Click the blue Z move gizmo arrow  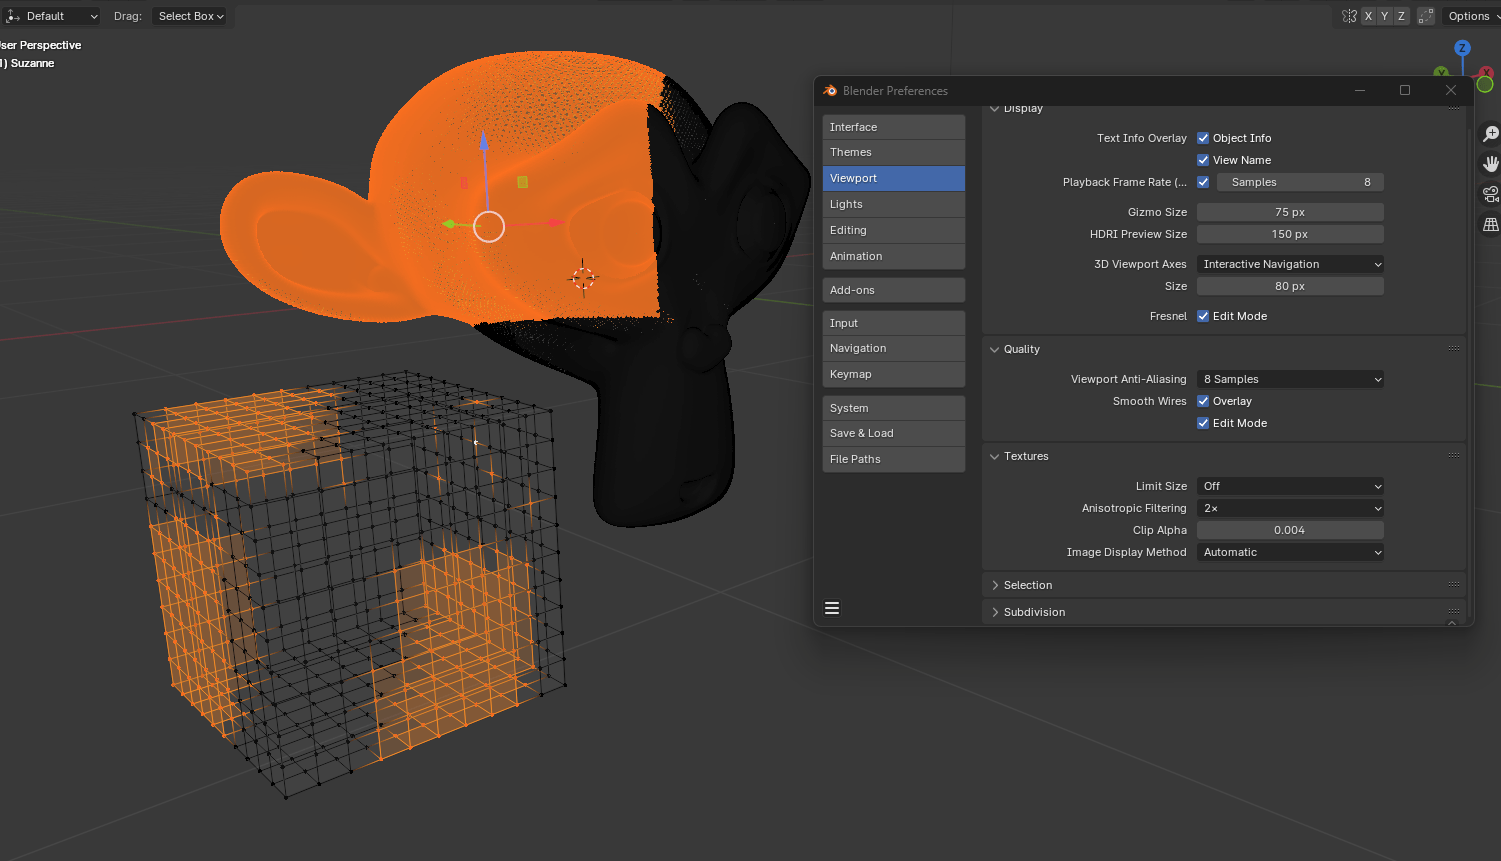coord(484,142)
